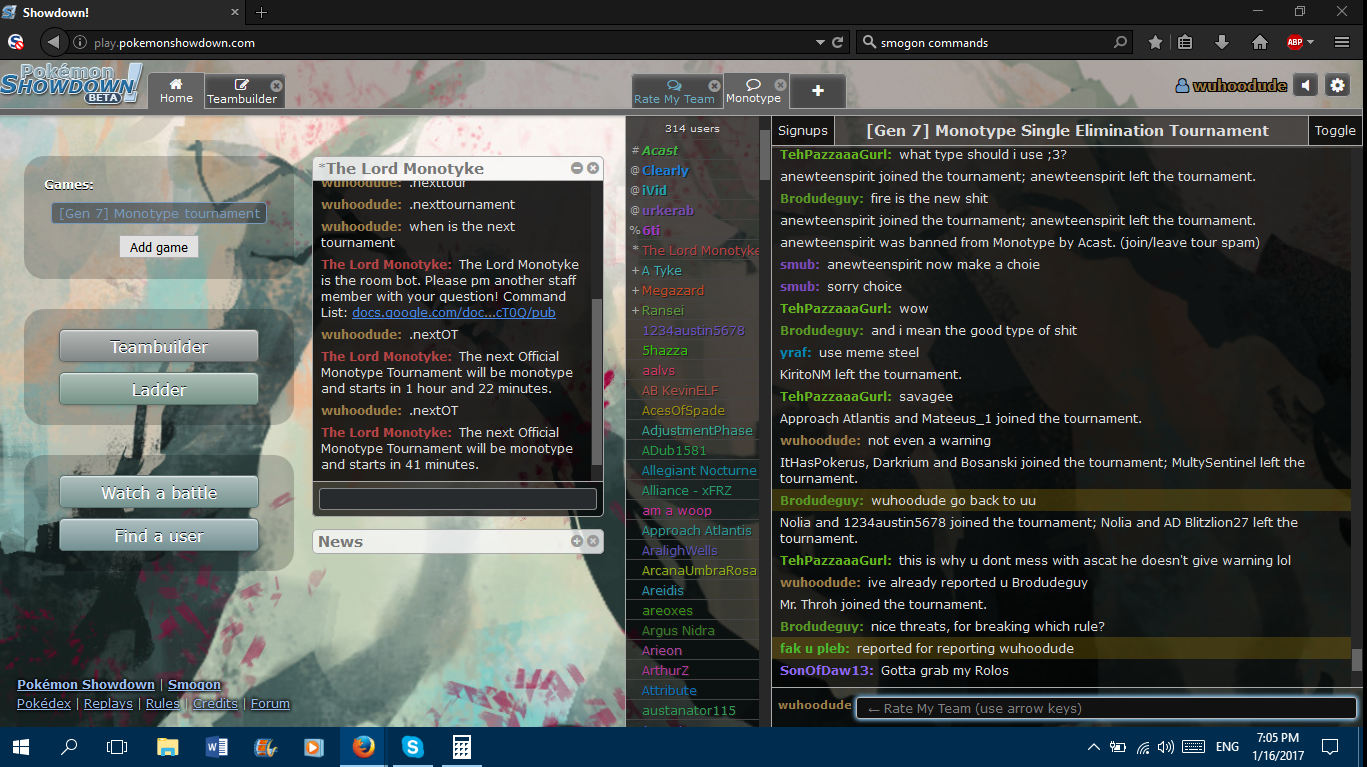
Task: Close the Monotype room tab
Action: (x=780, y=86)
